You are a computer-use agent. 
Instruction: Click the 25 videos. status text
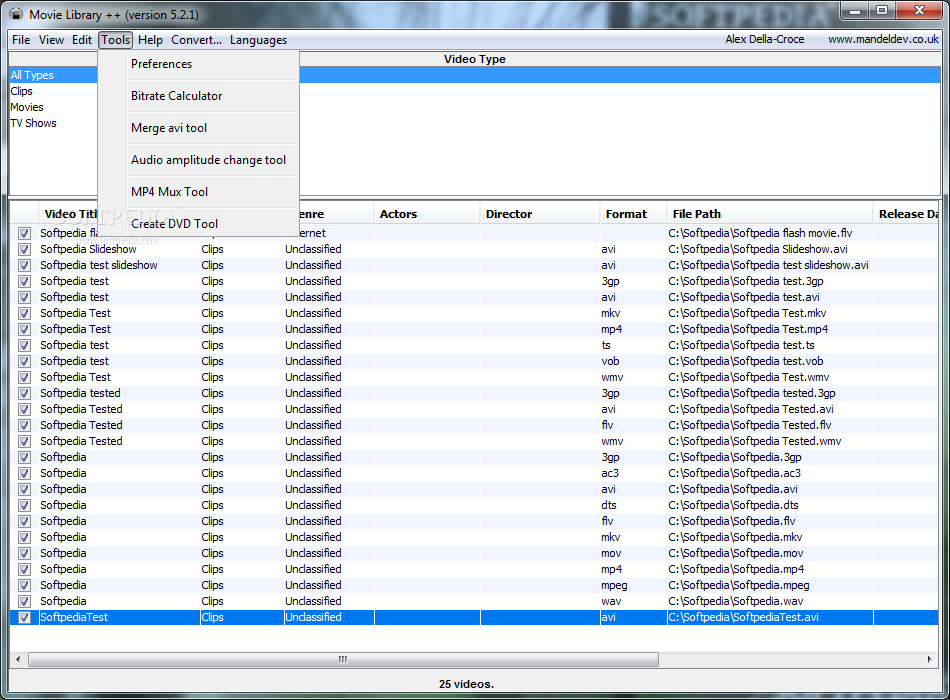point(467,684)
